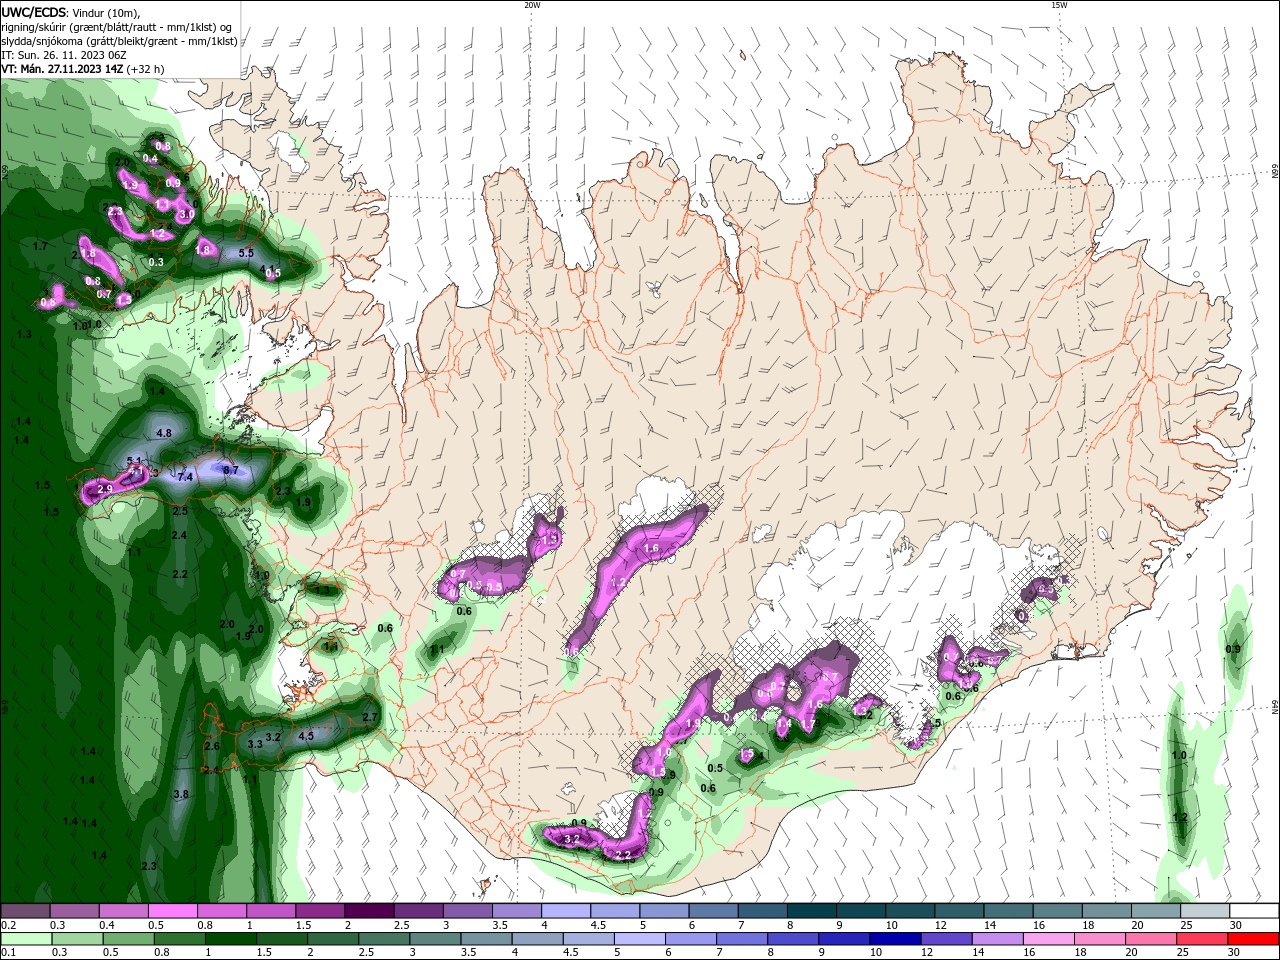Click the white snow legend swatch at 30
1280x960 pixels.
pyautogui.click(x=1254, y=911)
